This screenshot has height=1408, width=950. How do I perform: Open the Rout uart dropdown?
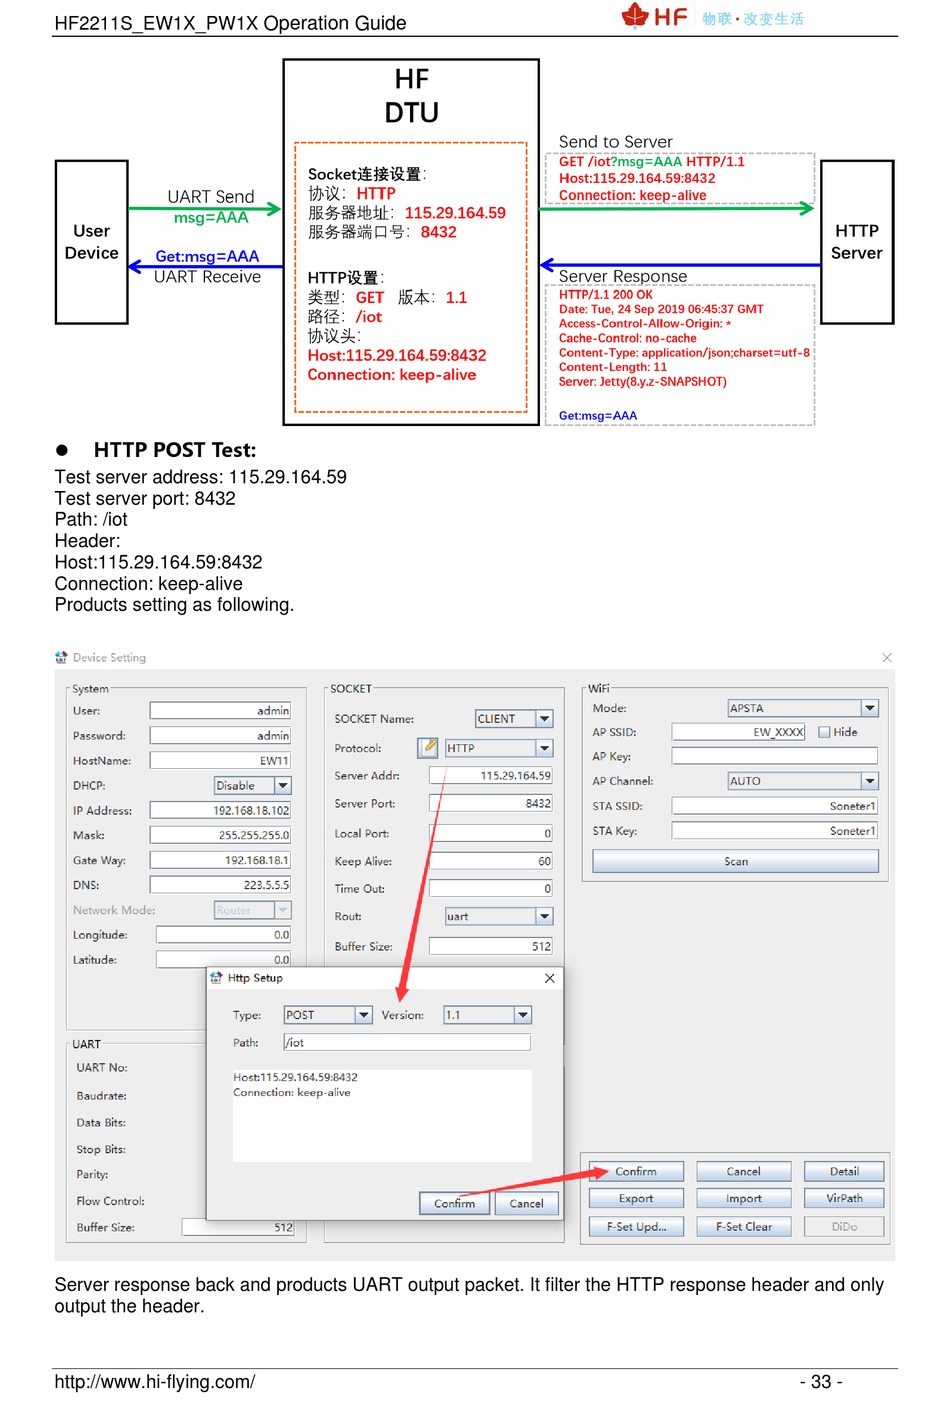(x=544, y=916)
